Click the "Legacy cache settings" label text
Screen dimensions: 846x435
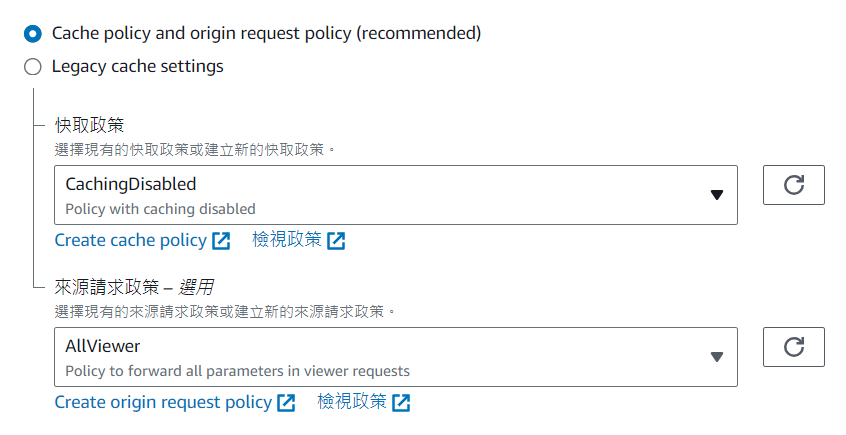137,67
